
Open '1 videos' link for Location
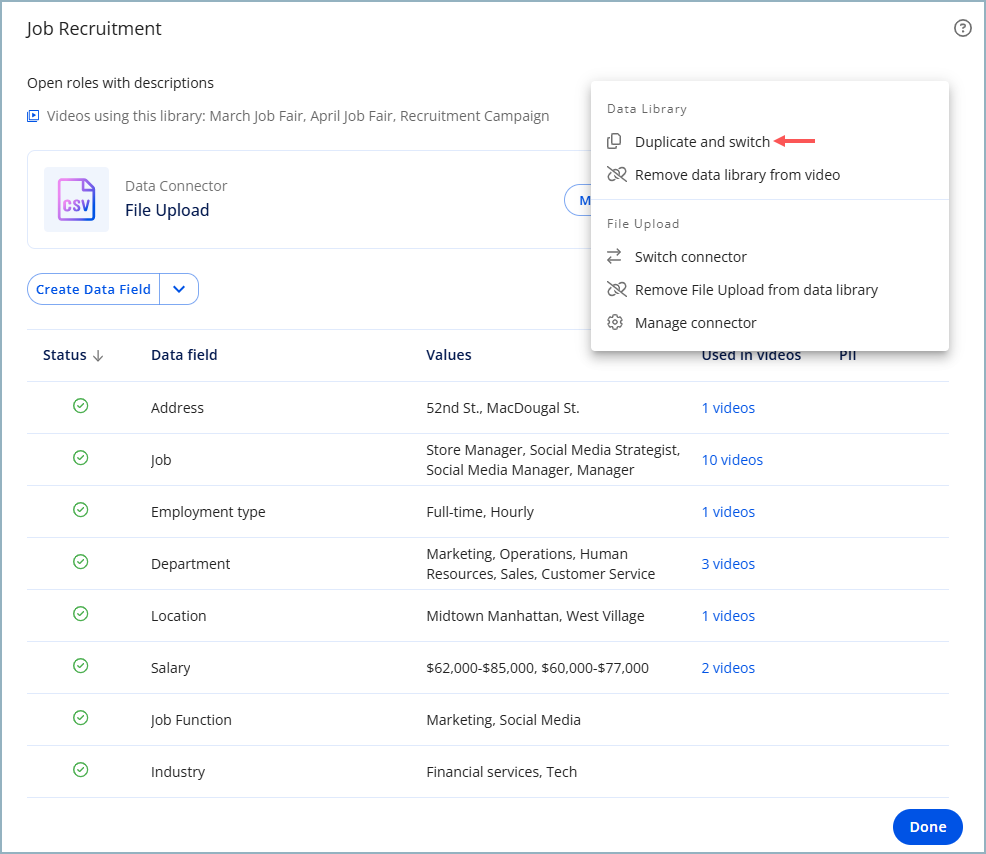pos(728,616)
